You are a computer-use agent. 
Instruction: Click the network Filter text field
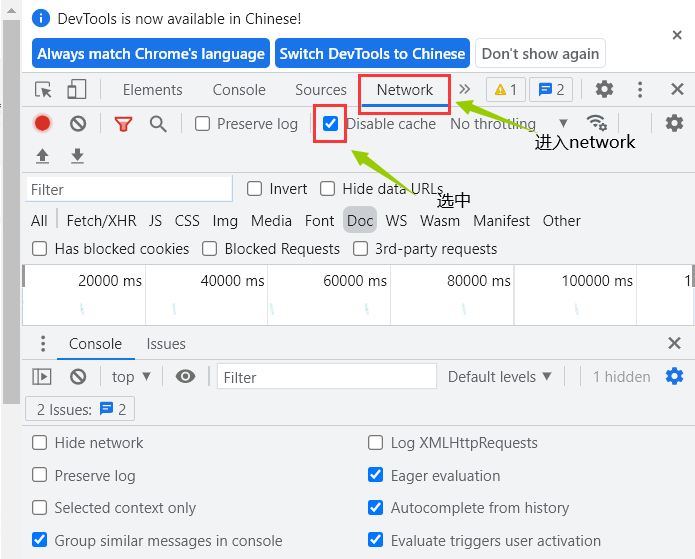pos(129,189)
